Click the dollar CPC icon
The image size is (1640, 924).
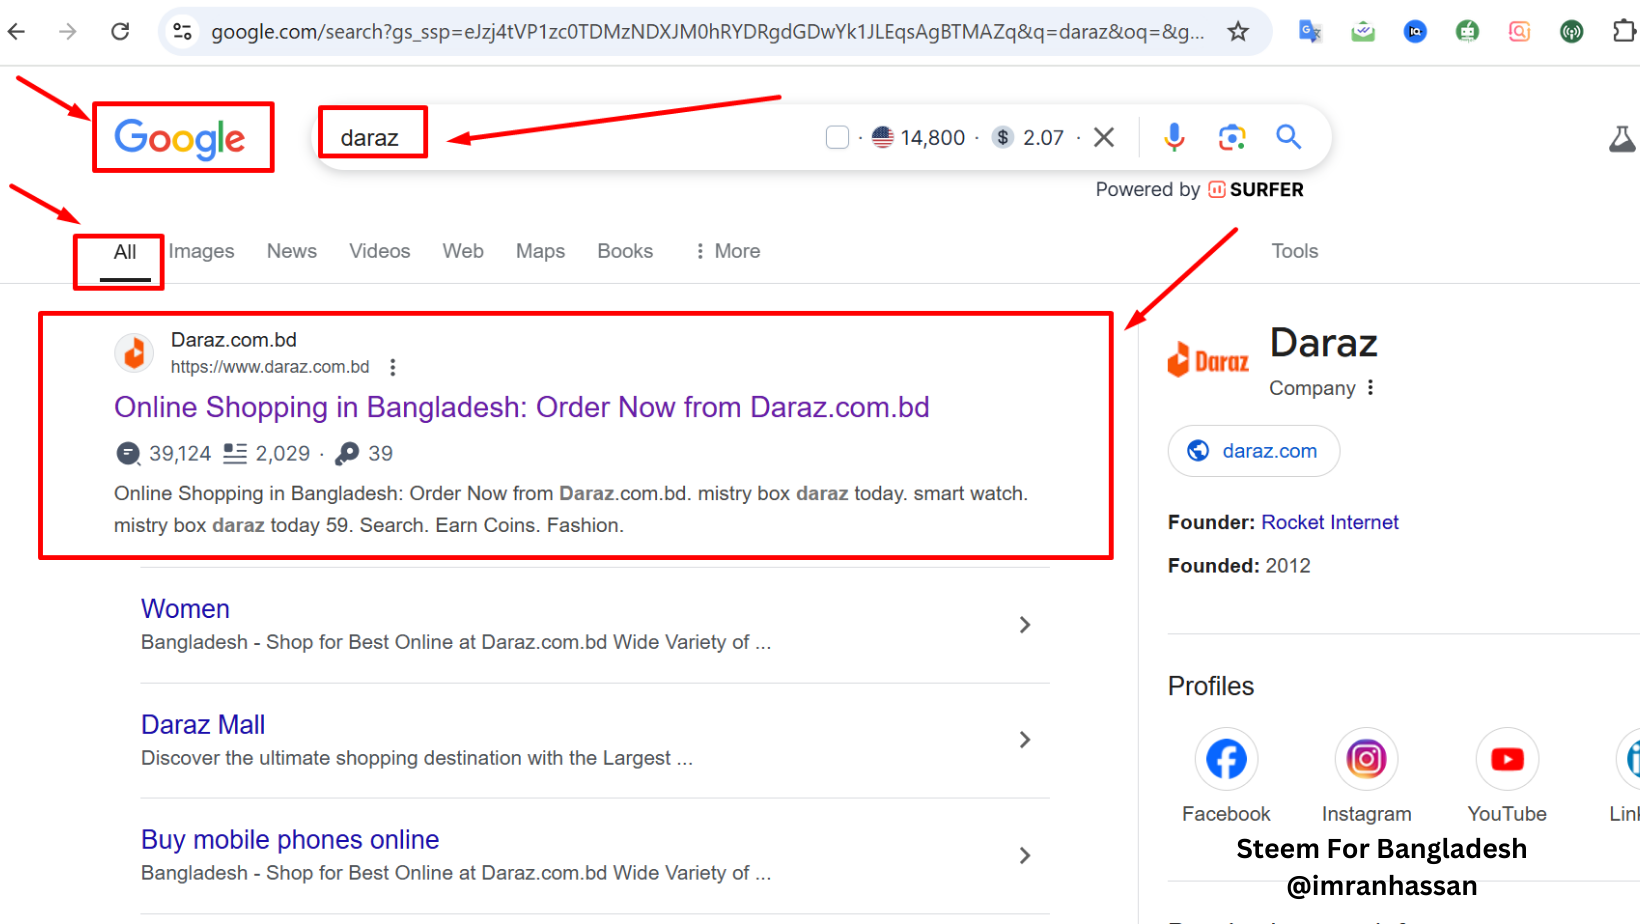[x=1003, y=137]
